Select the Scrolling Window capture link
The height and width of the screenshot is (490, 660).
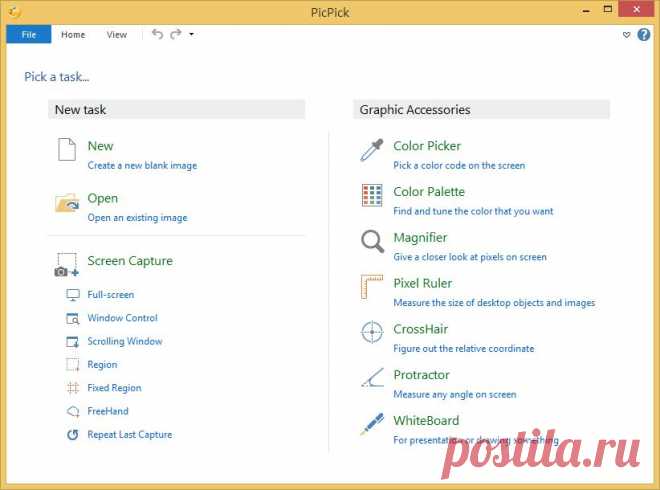coord(125,341)
